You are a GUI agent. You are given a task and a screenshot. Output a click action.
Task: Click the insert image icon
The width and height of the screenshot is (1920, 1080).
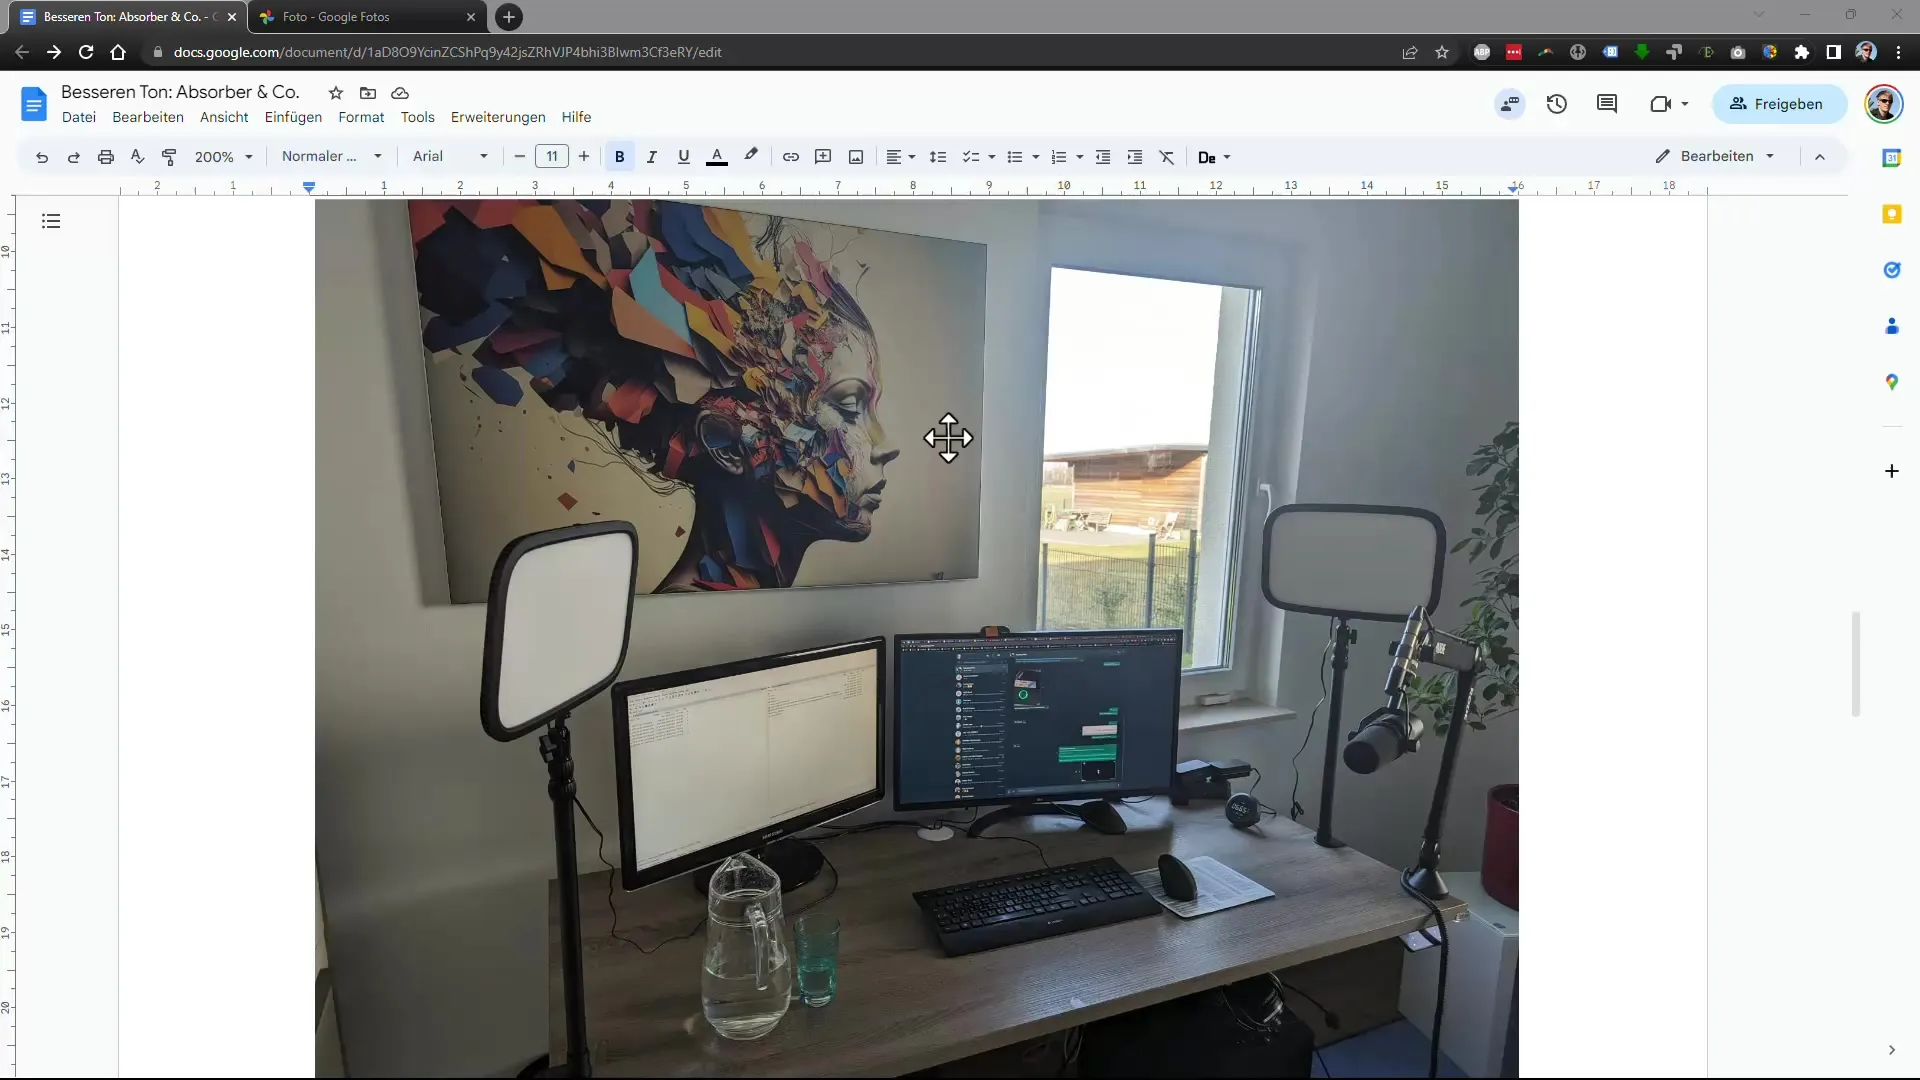(856, 157)
